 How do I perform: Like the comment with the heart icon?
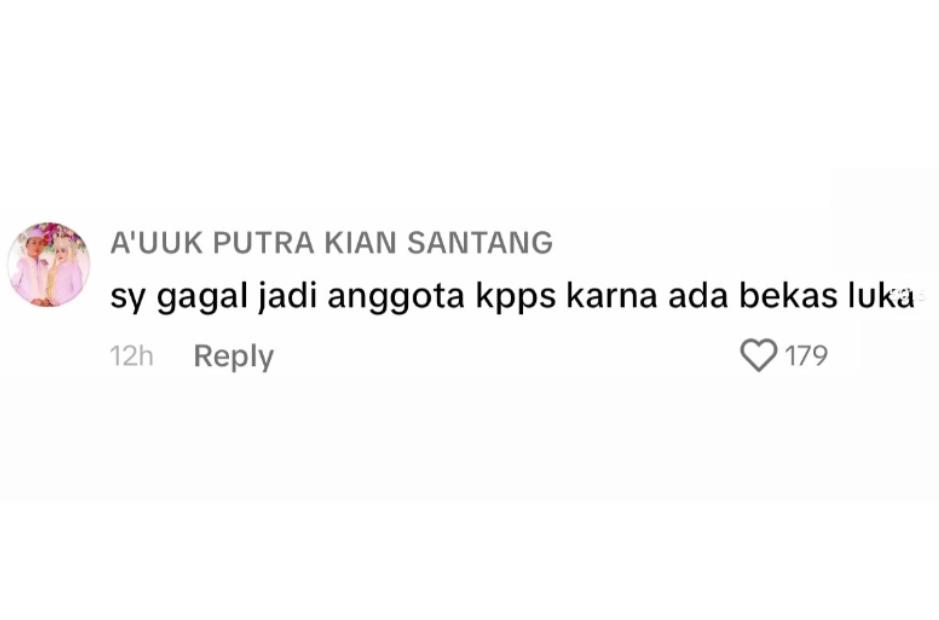(759, 356)
